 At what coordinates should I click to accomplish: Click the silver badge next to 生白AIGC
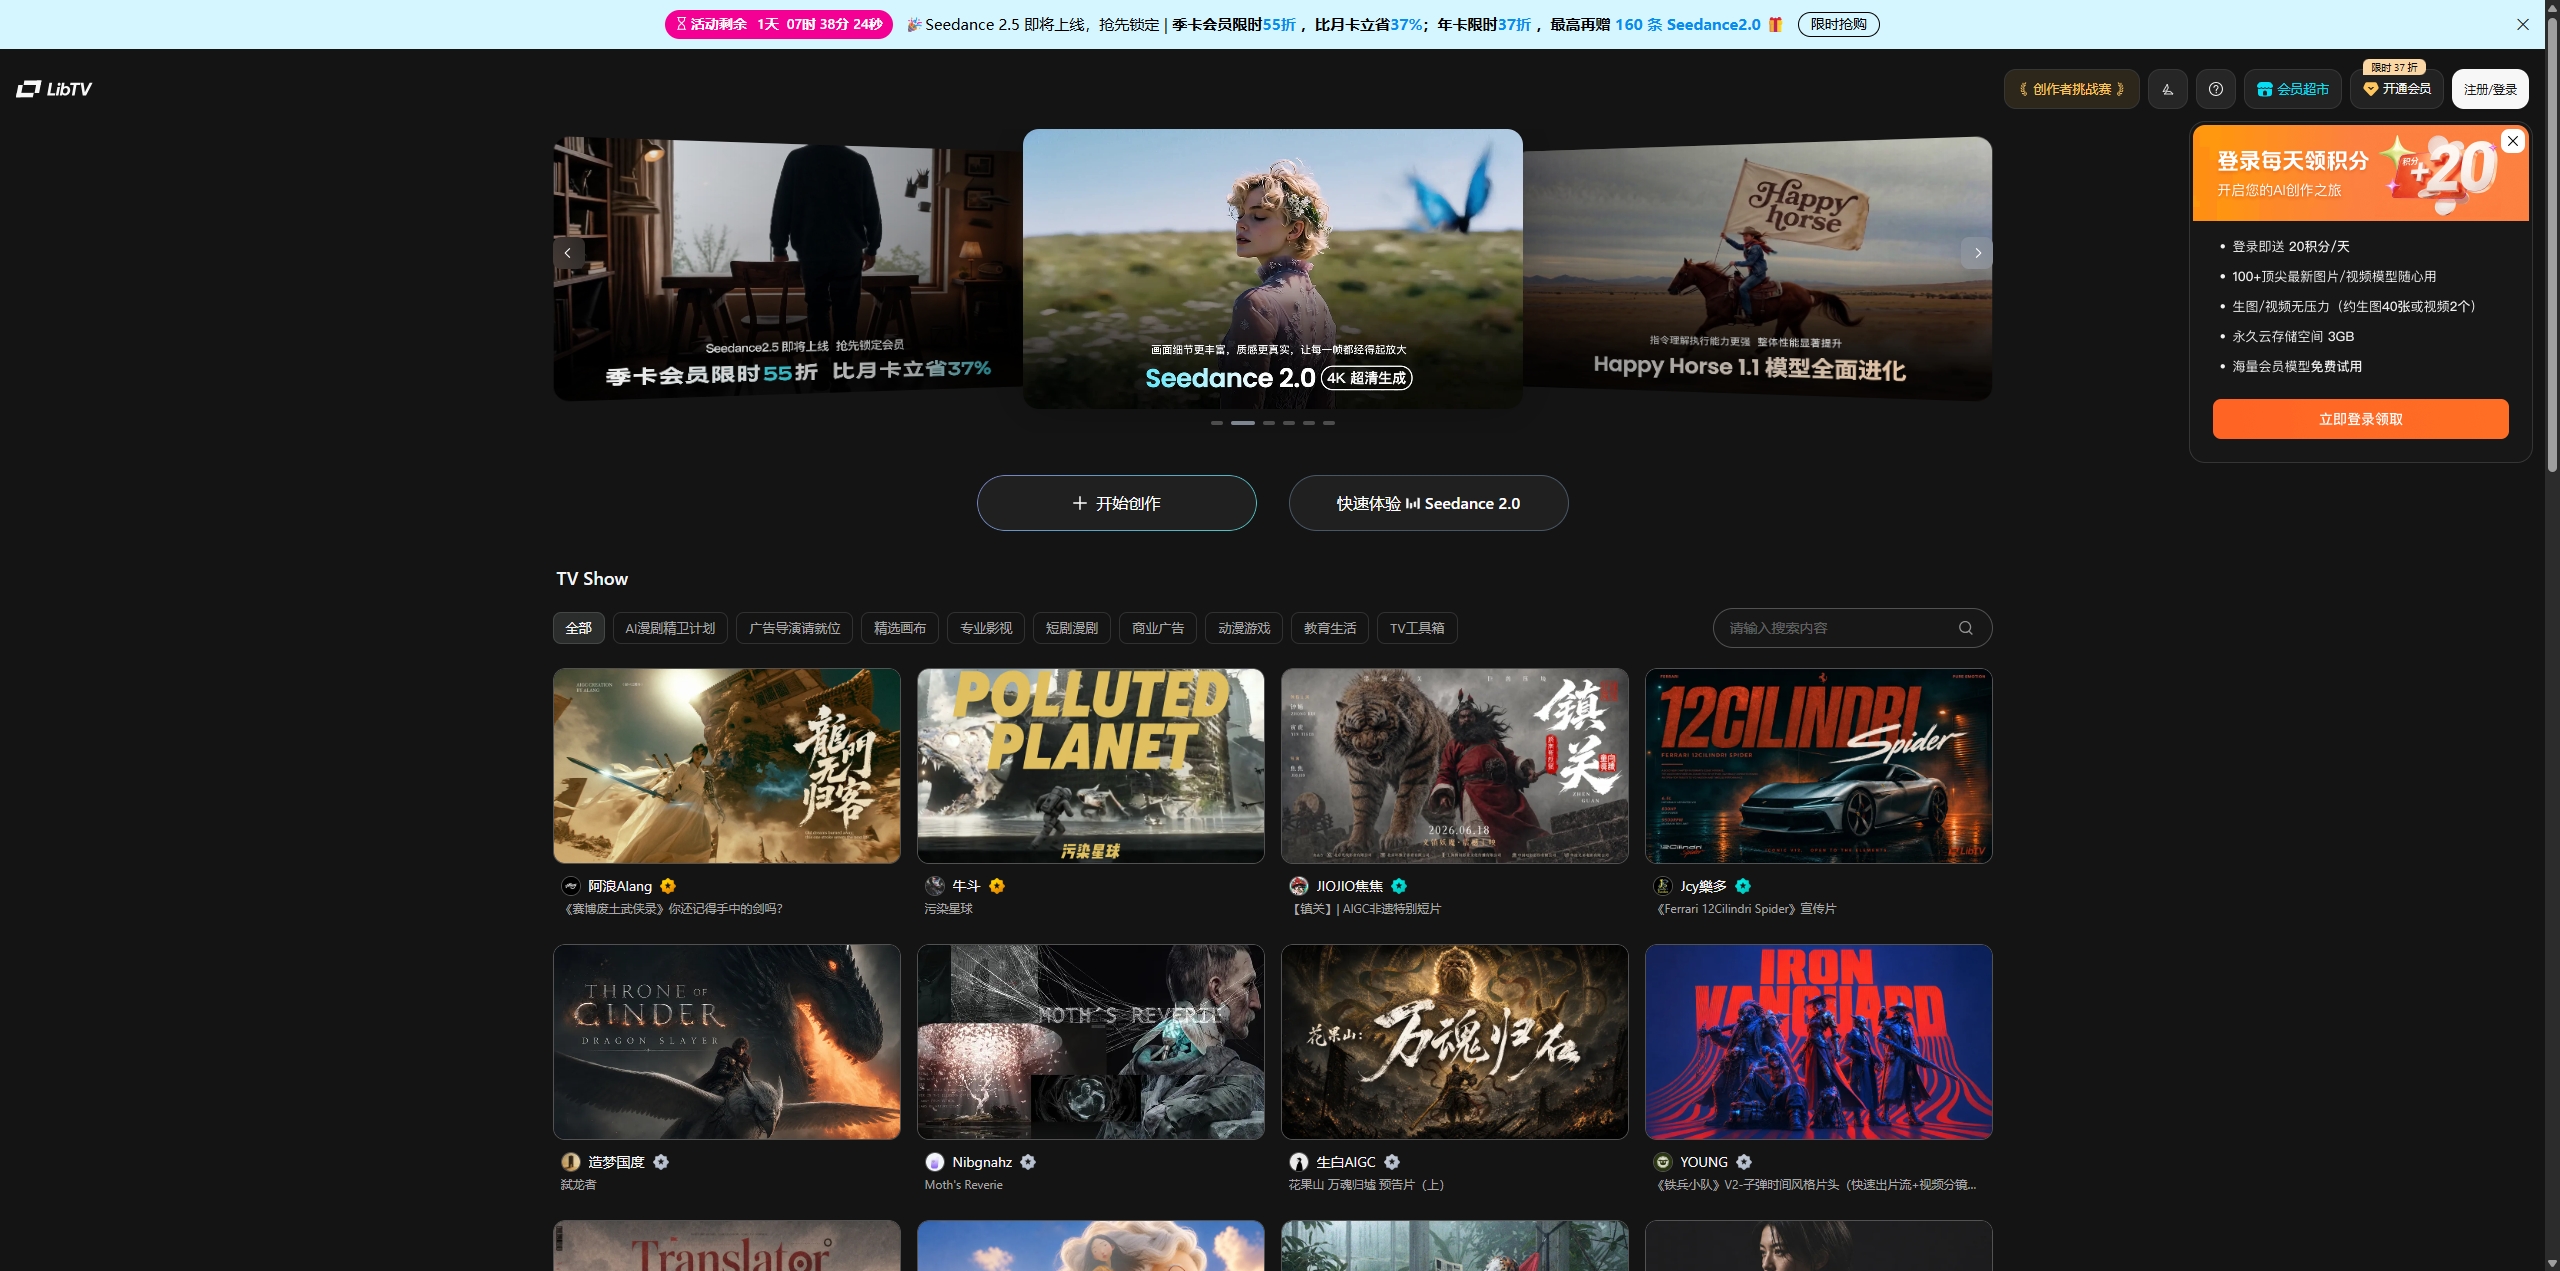pos(1392,1162)
